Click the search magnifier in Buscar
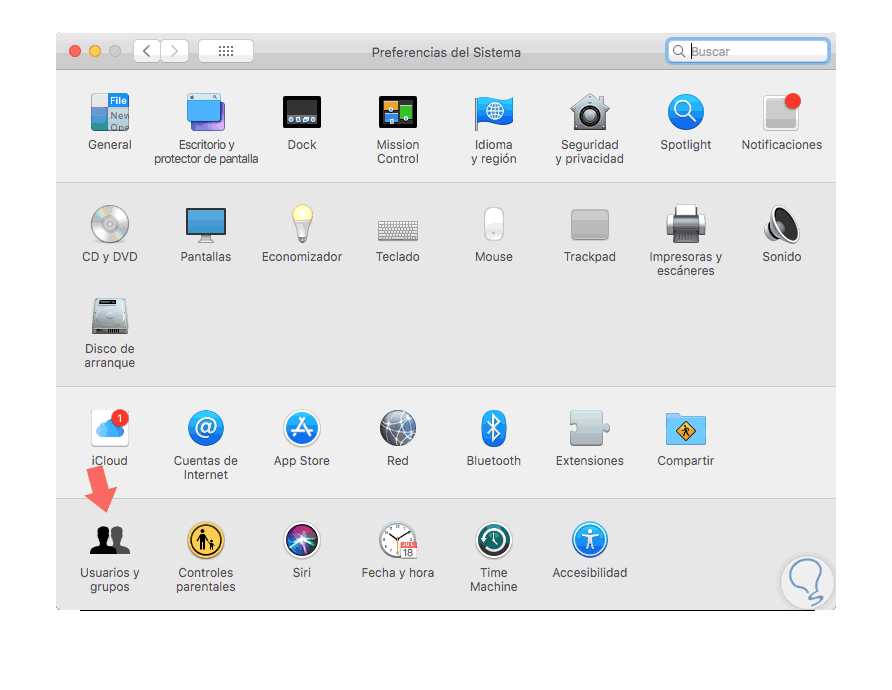Screen dimensions: 892x690 [679, 51]
